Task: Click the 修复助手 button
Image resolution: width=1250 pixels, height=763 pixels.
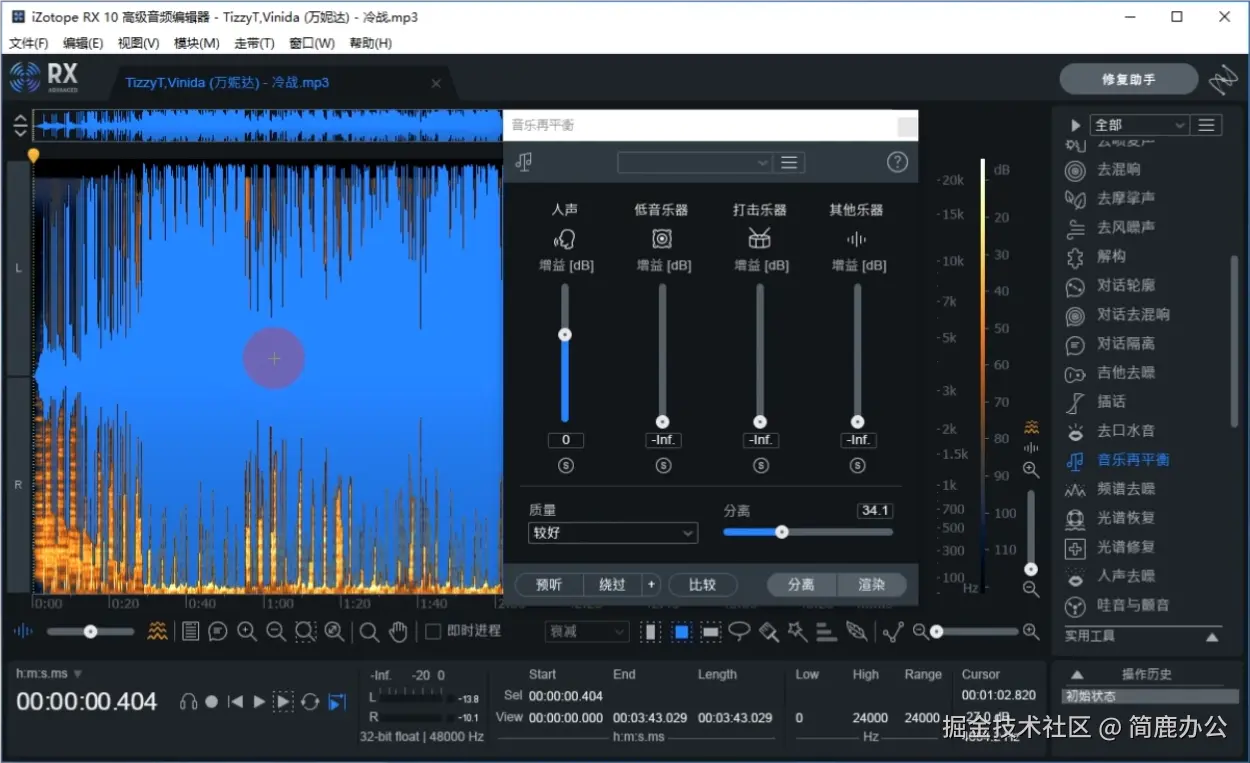Action: (1128, 79)
